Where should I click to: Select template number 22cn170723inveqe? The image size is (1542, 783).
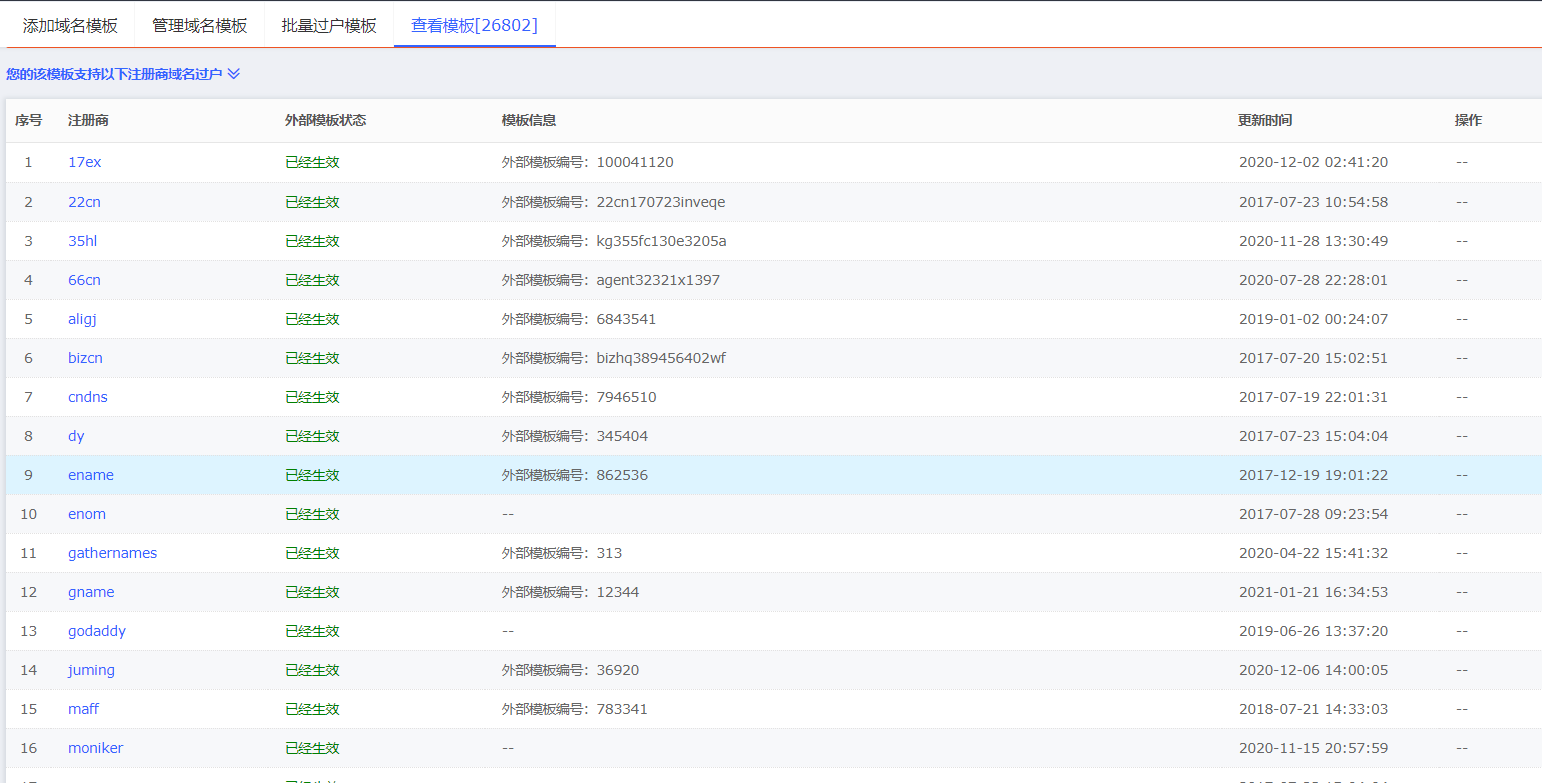661,202
